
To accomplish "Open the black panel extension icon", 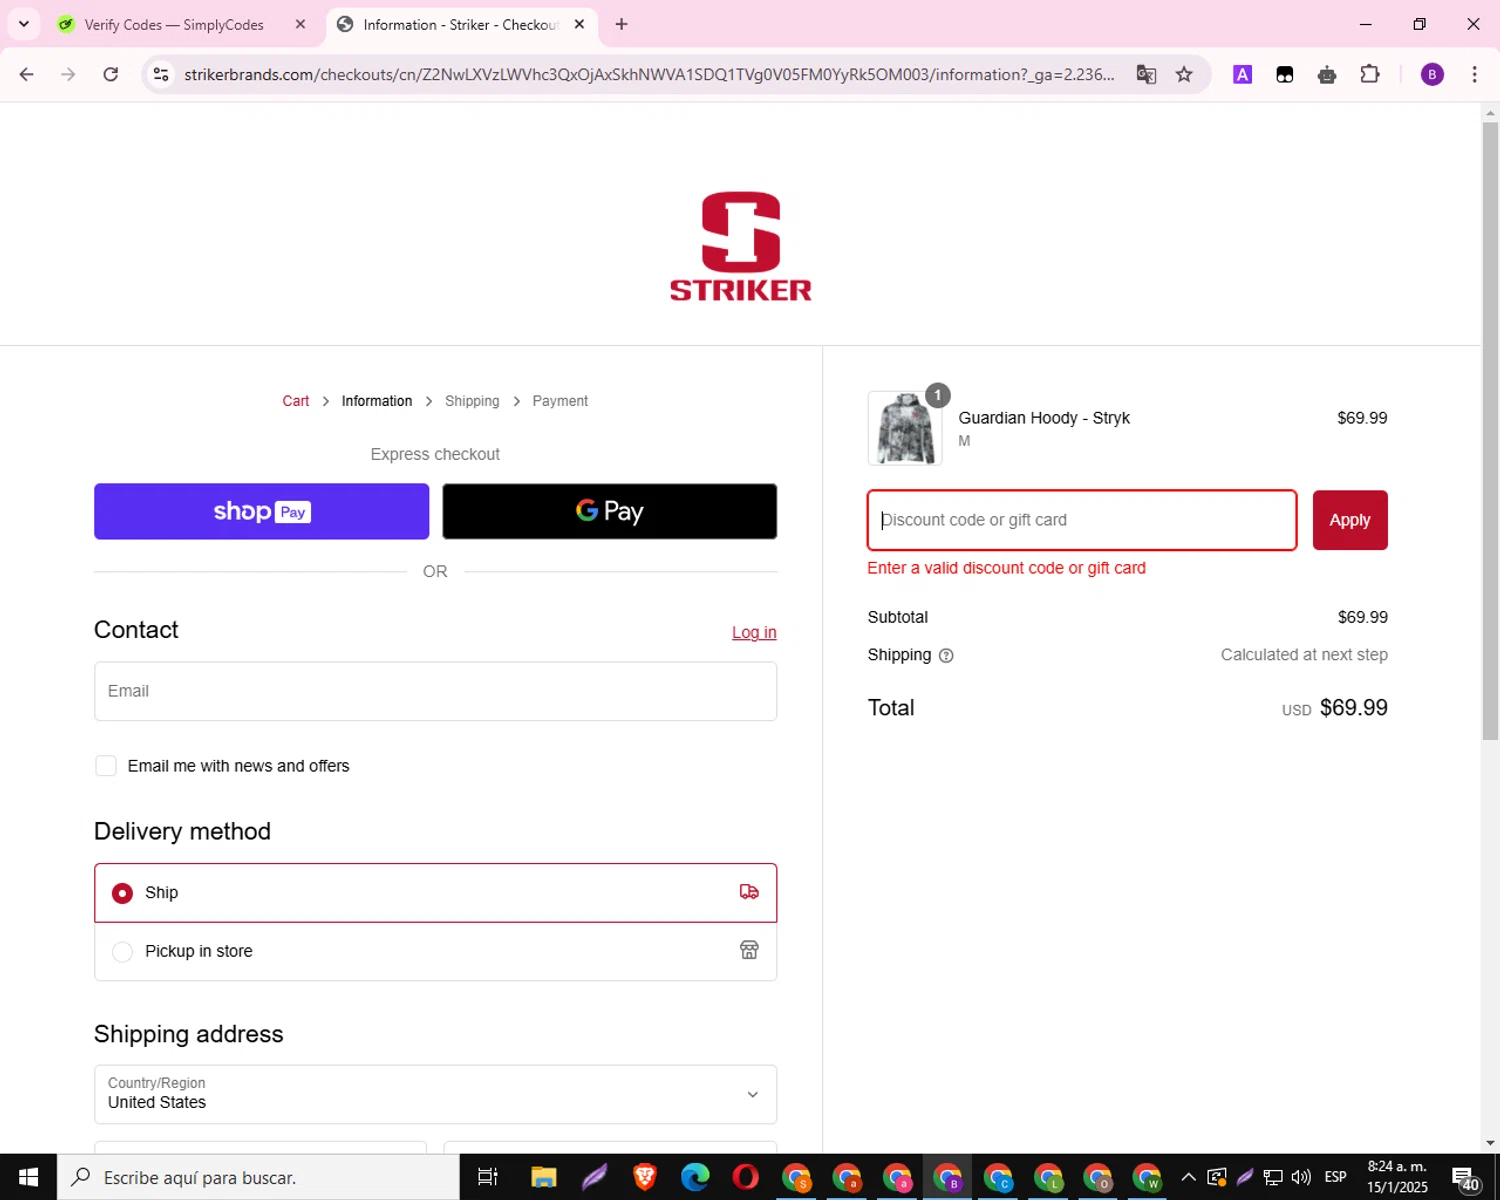I will point(1285,74).
